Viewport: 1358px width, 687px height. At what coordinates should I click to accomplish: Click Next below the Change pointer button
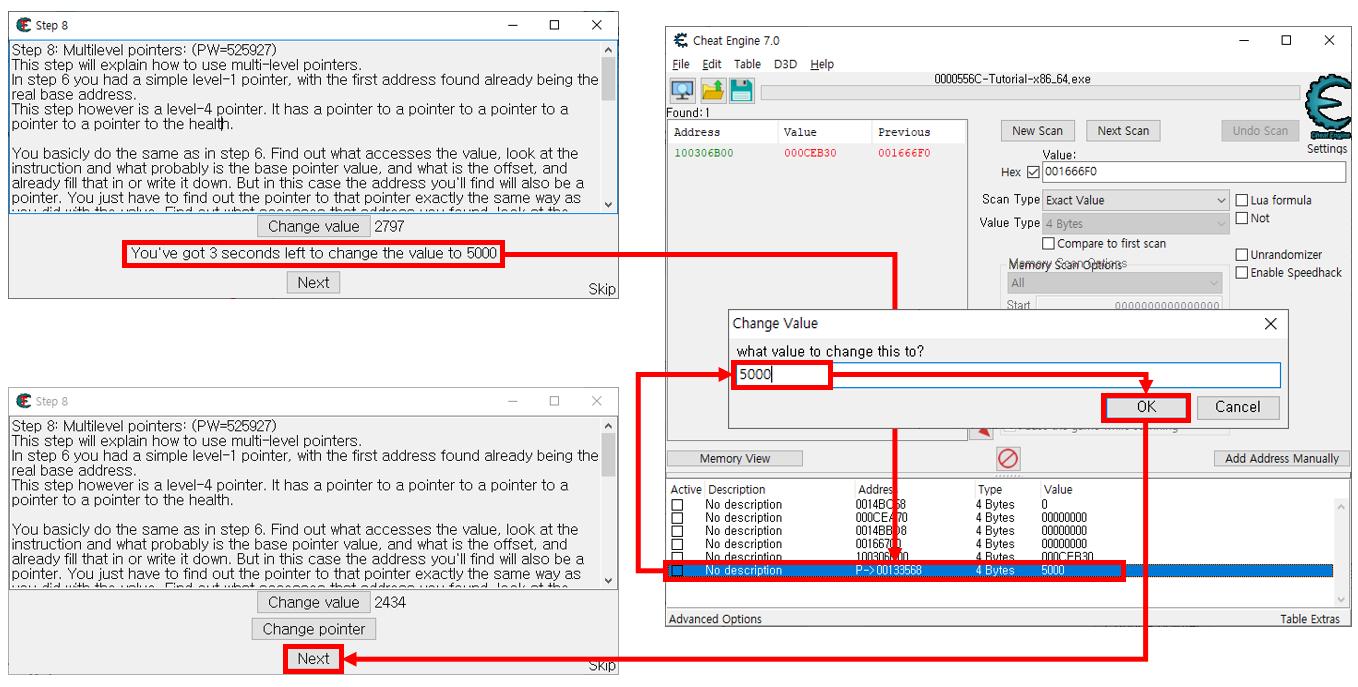click(313, 659)
